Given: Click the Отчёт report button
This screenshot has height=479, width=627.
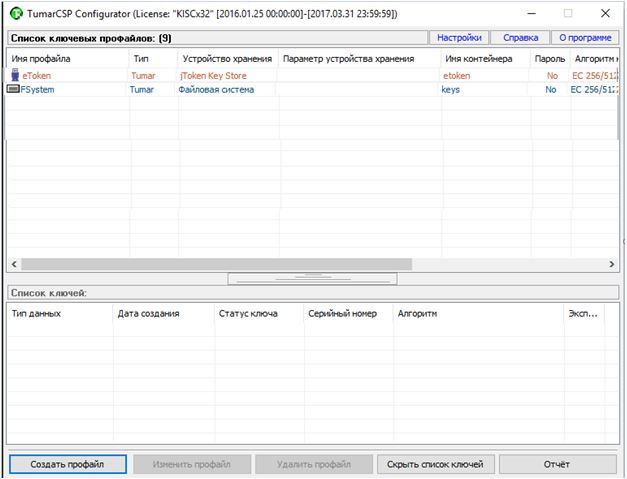Looking at the screenshot, I should 557,464.
